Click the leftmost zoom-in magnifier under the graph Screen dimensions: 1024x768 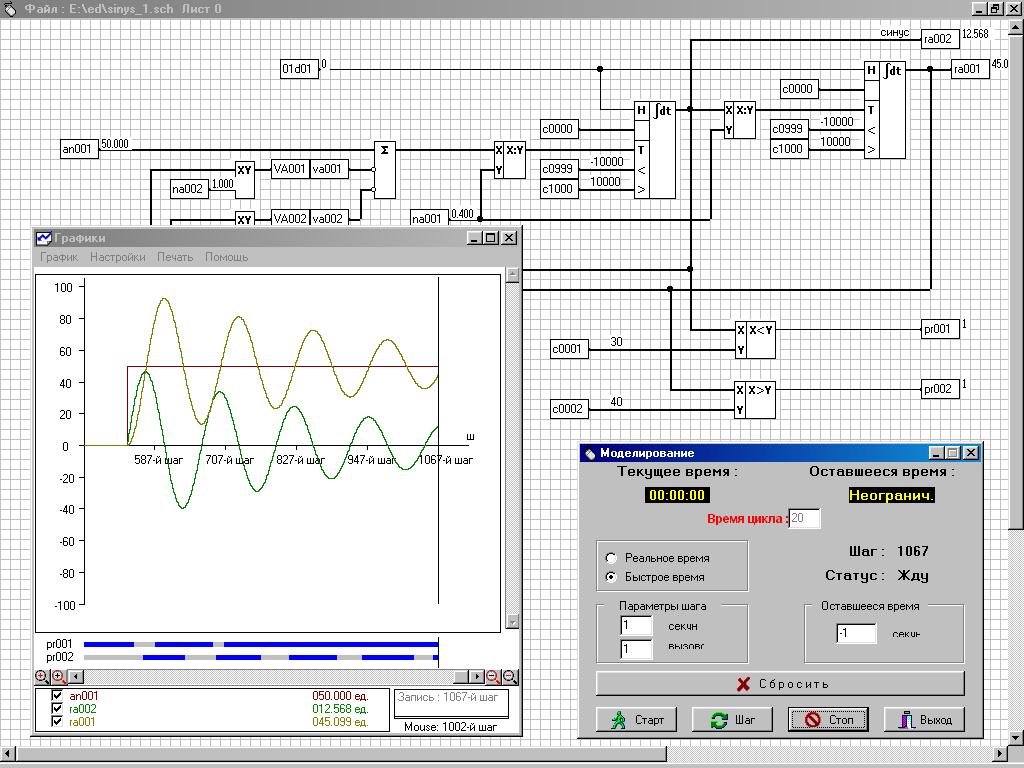click(x=42, y=677)
